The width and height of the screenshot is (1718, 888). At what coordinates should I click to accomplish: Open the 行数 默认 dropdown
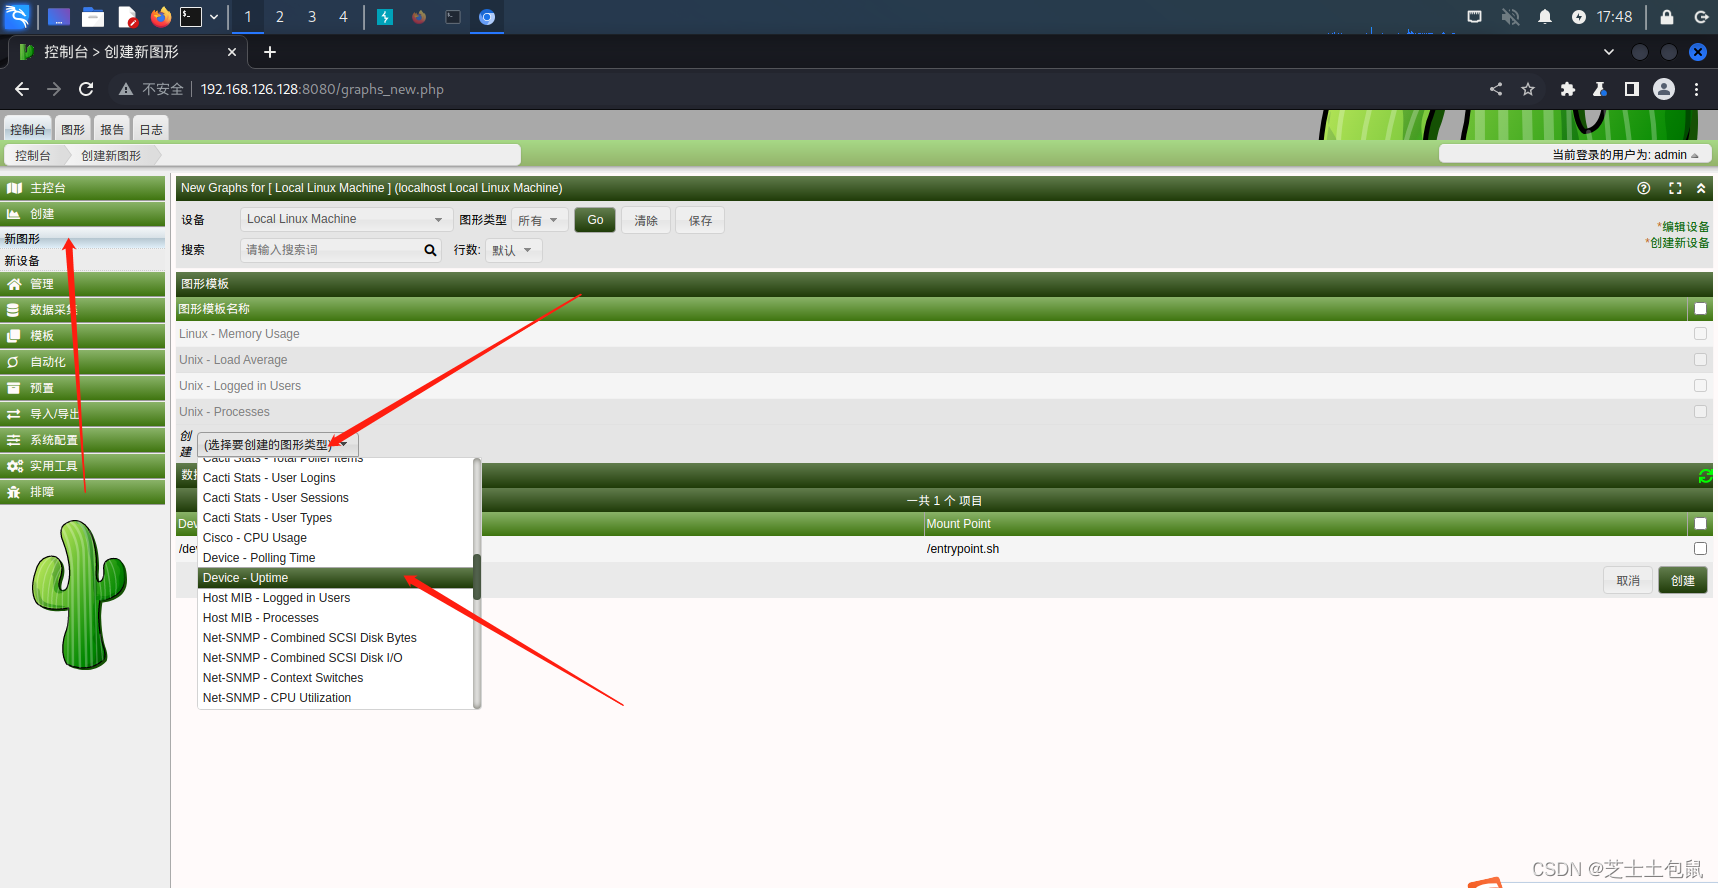click(514, 250)
